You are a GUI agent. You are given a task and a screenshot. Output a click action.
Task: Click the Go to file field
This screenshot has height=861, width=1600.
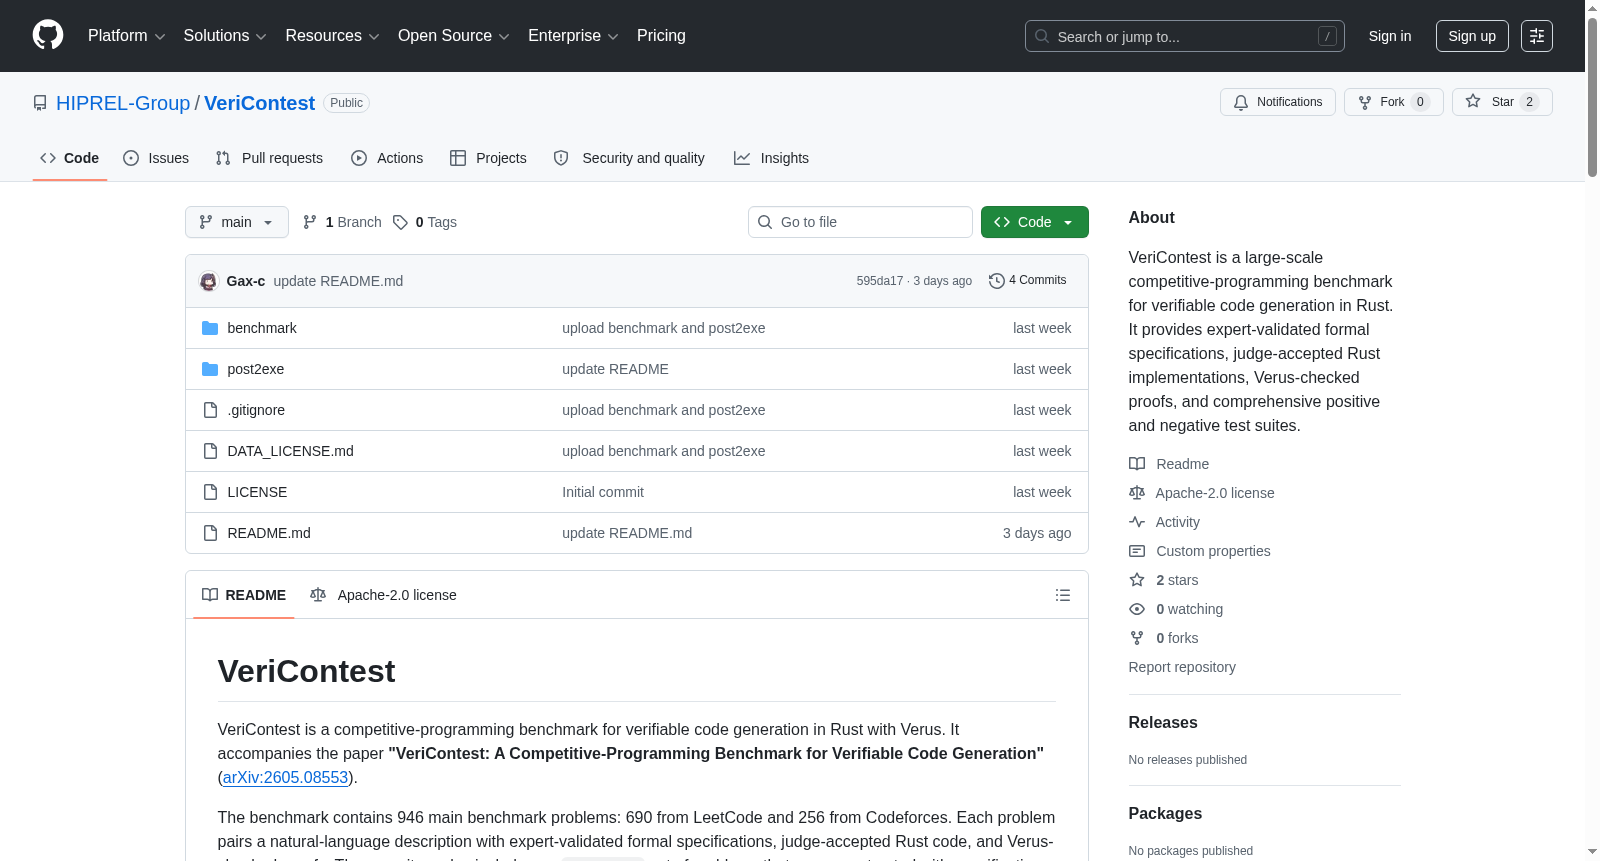click(860, 222)
